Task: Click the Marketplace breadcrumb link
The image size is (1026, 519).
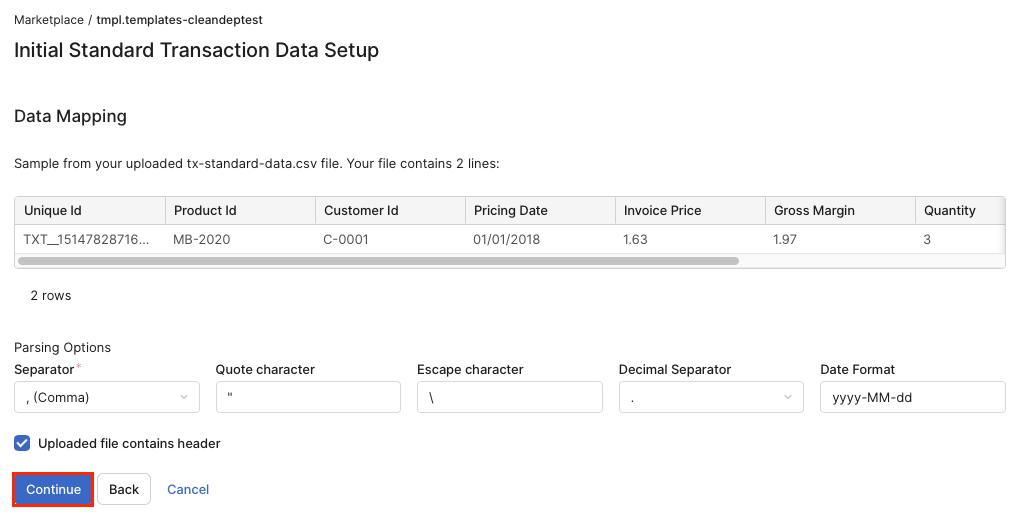Action: point(48,19)
